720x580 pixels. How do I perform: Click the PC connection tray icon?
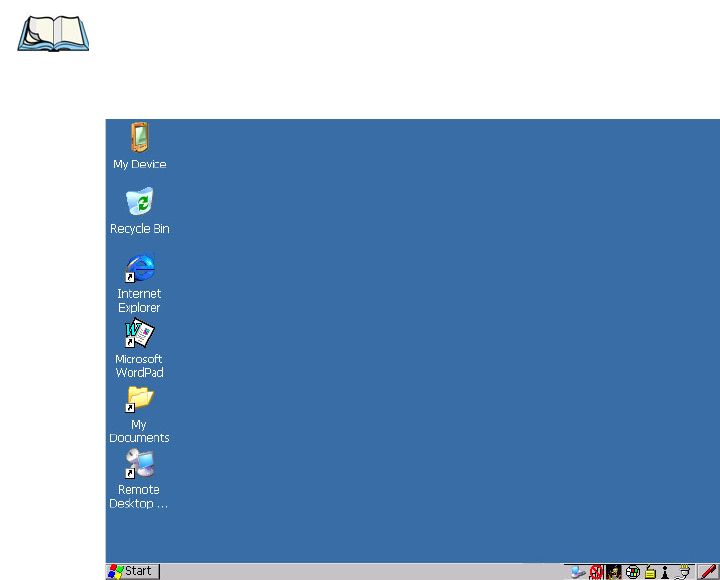click(578, 572)
